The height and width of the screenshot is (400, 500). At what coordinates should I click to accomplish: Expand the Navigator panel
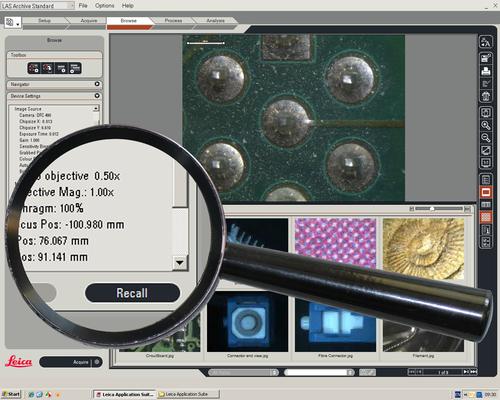click(x=97, y=84)
